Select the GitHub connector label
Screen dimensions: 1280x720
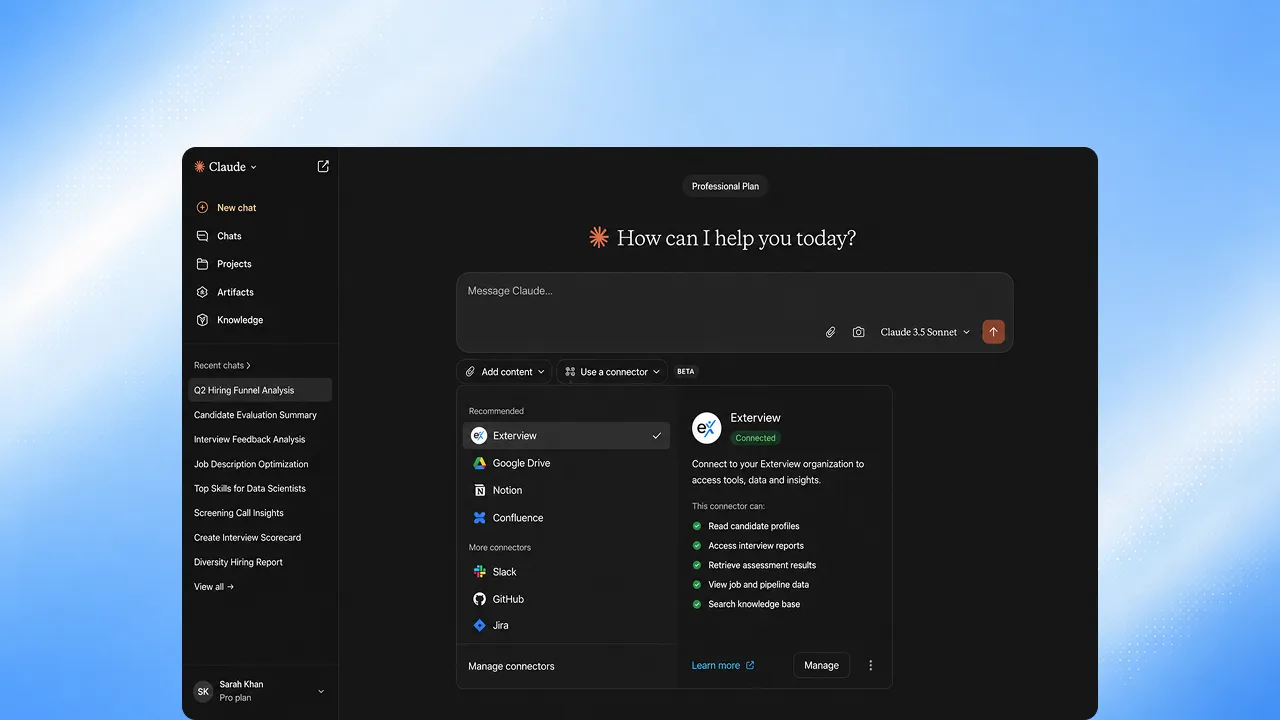[x=508, y=599]
